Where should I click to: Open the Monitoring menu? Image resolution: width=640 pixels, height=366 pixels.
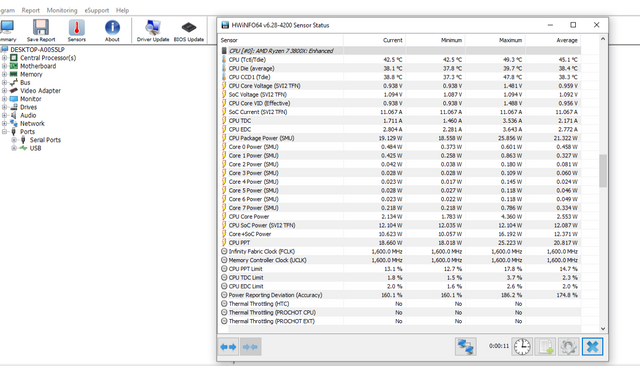(x=62, y=10)
